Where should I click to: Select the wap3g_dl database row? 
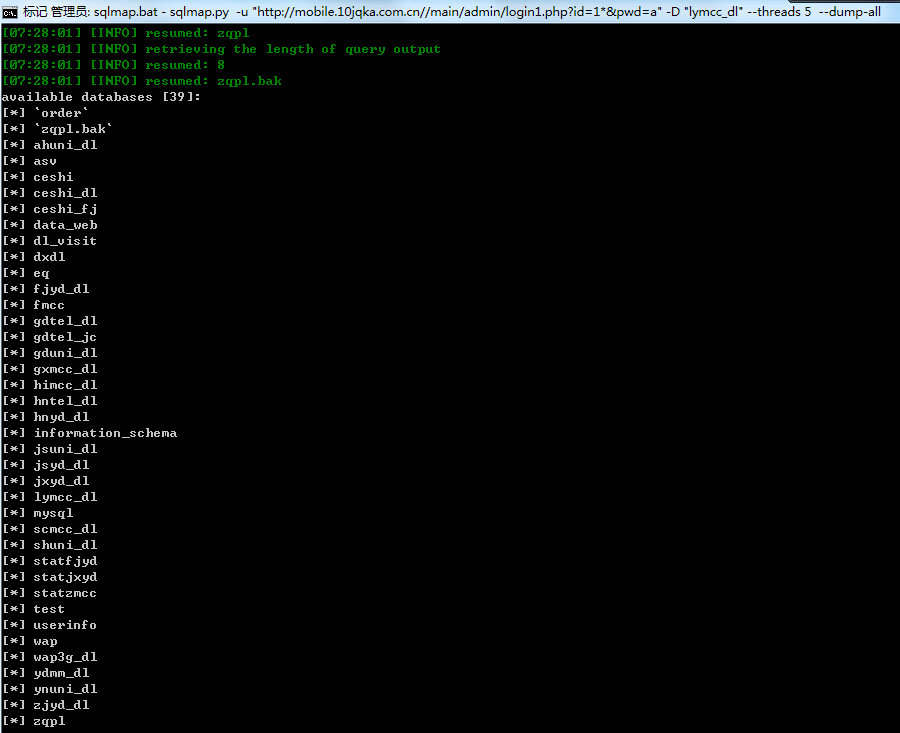[49, 657]
